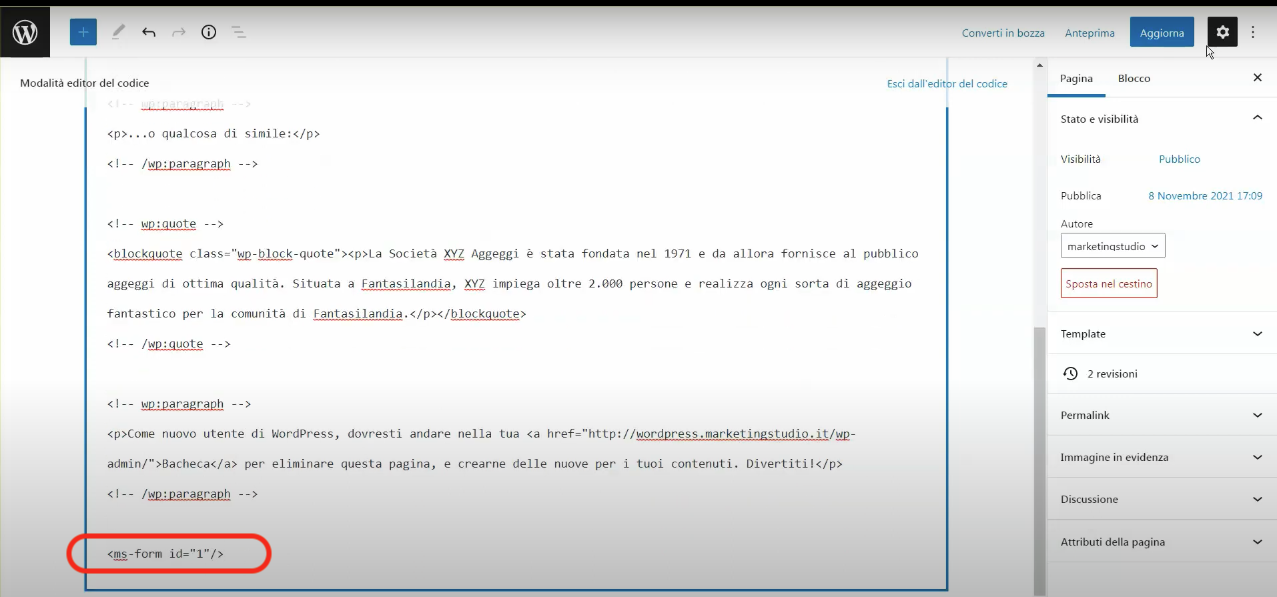Click the Aggiorna button
The image size is (1277, 597).
(x=1161, y=31)
